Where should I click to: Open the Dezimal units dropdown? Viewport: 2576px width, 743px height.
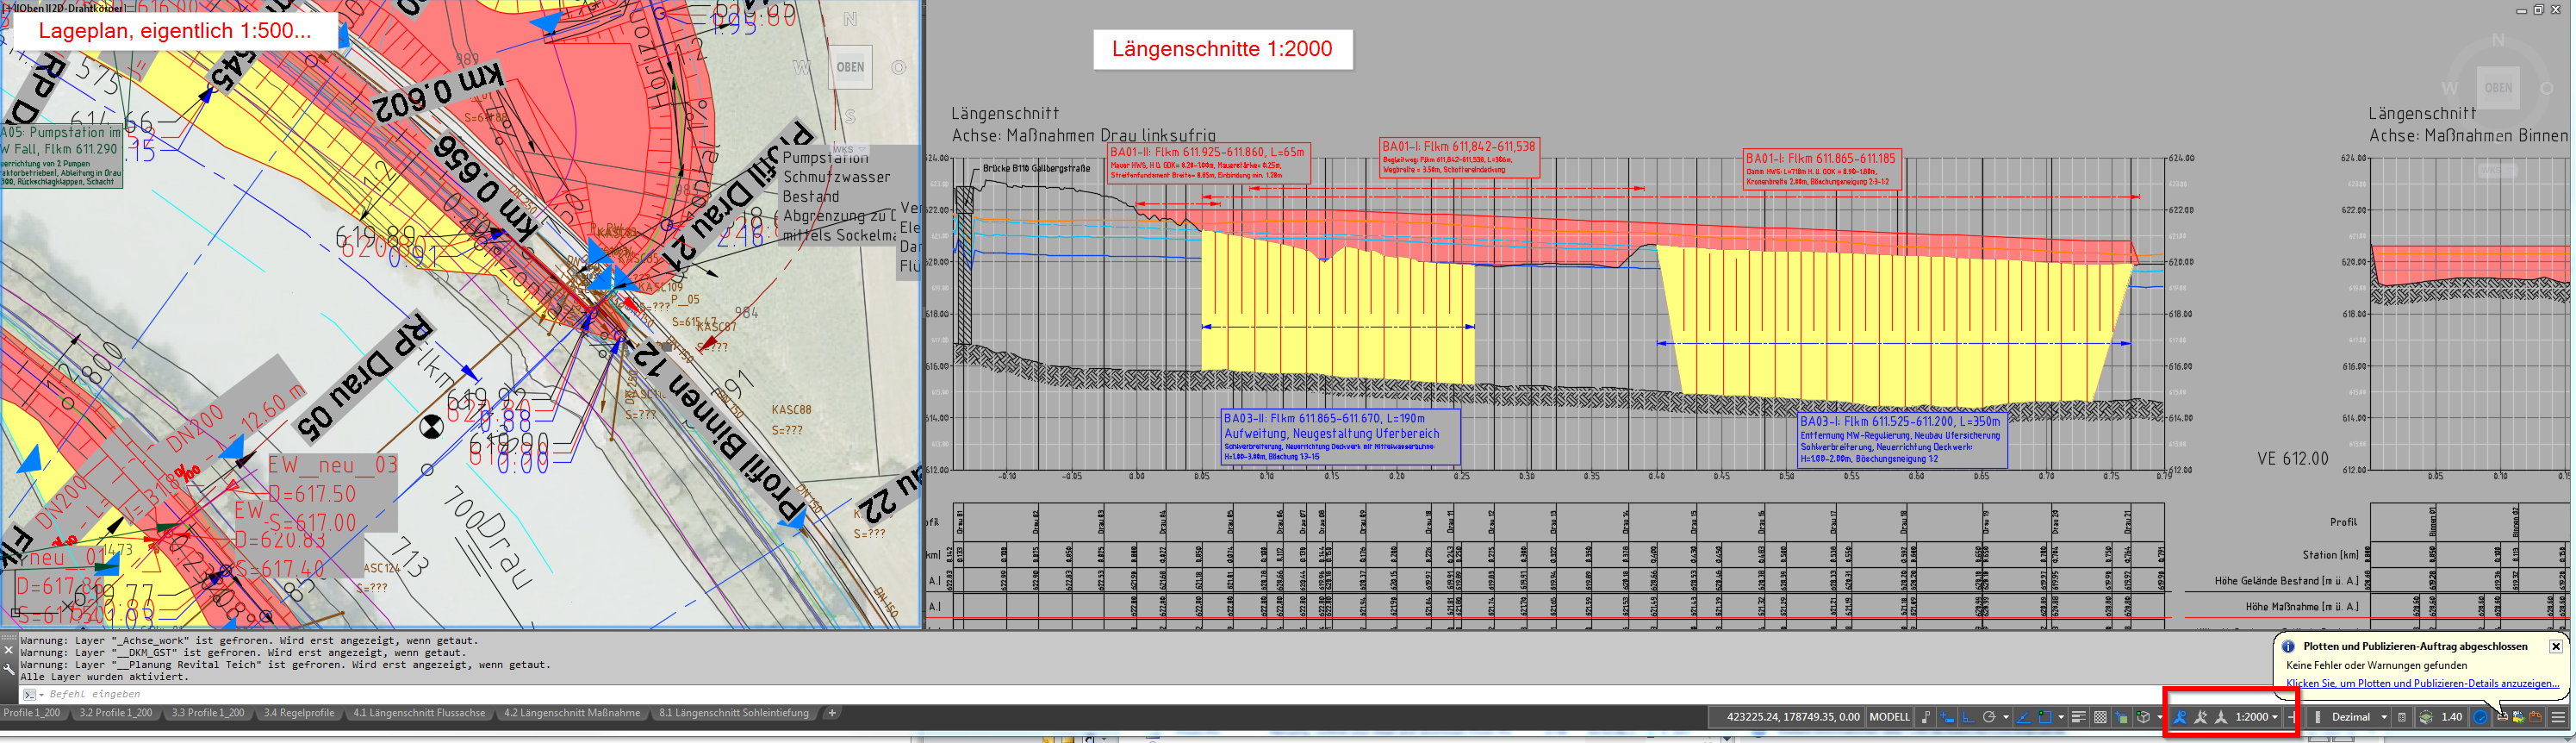[x=2359, y=717]
